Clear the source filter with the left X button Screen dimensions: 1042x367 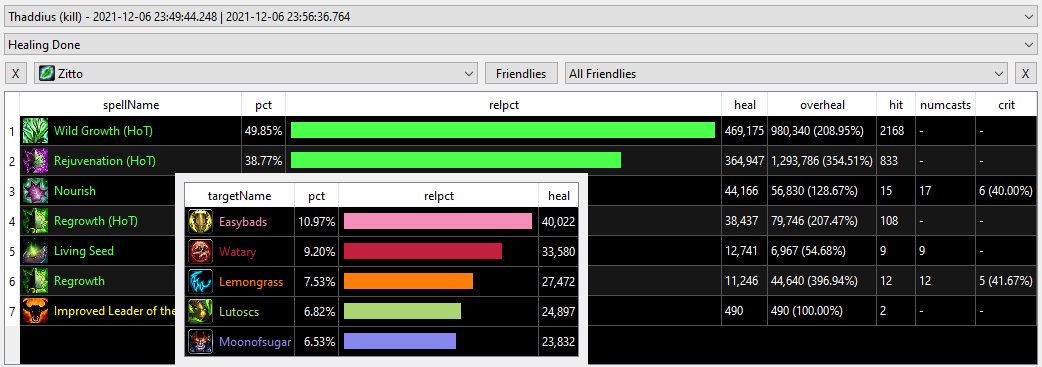(16, 73)
